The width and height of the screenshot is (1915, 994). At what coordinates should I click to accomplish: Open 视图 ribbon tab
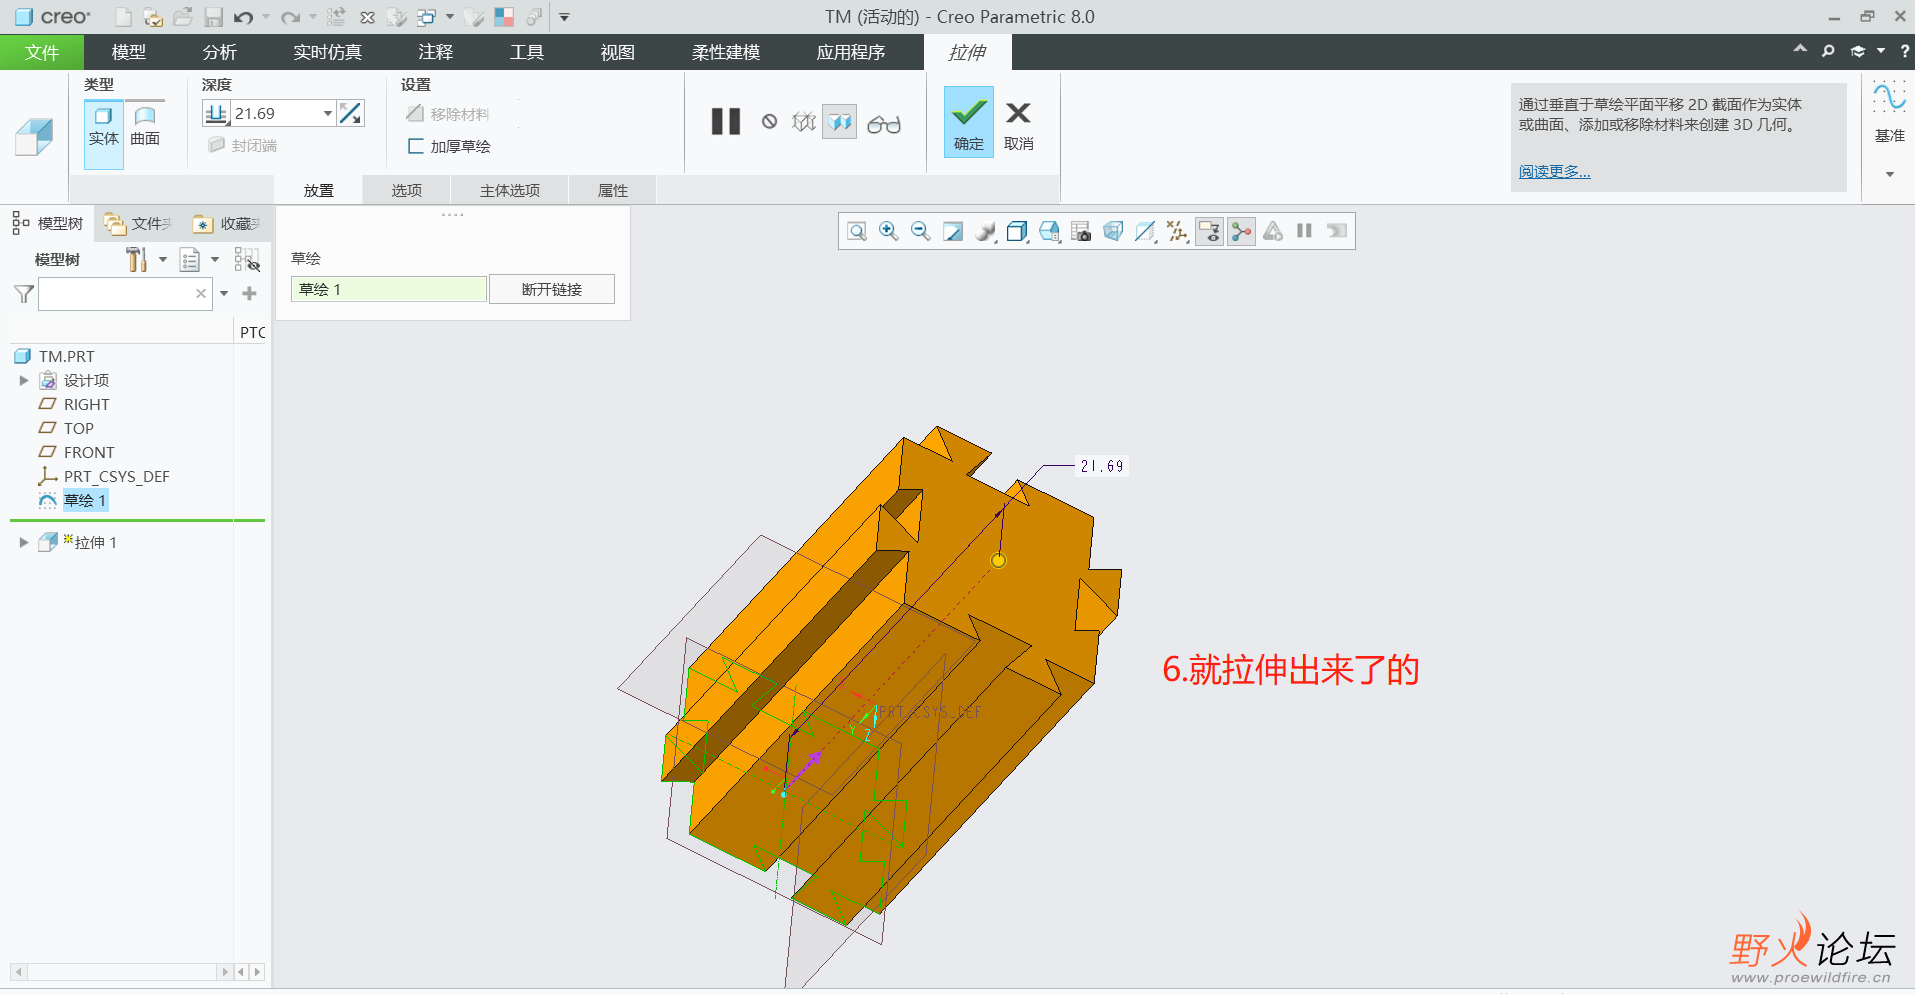(618, 52)
